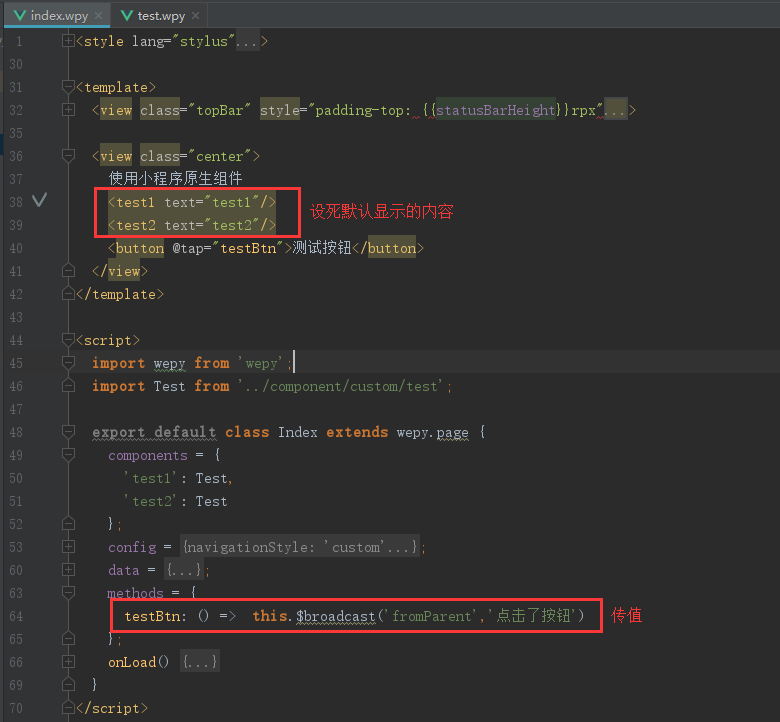The image size is (780, 722).
Task: Click the checkmark gutter icon on line 38
Action: pos(39,200)
